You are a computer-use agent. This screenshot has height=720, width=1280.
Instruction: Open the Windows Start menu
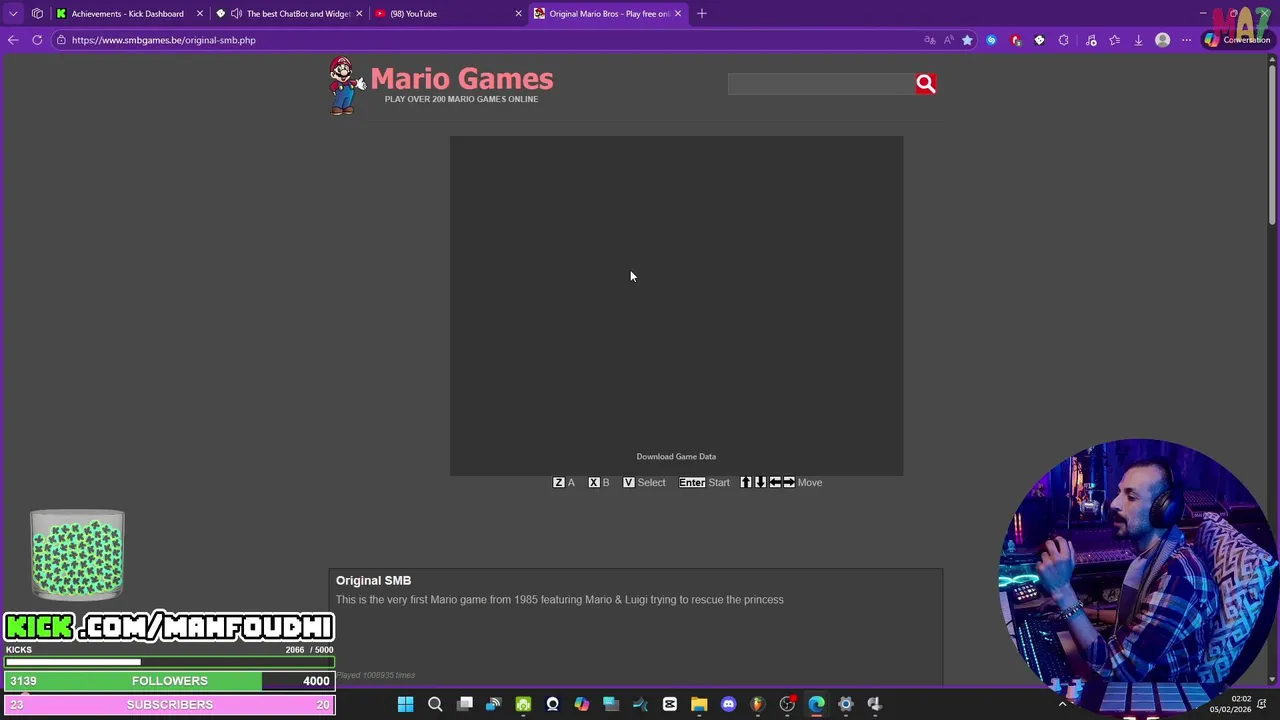405,705
